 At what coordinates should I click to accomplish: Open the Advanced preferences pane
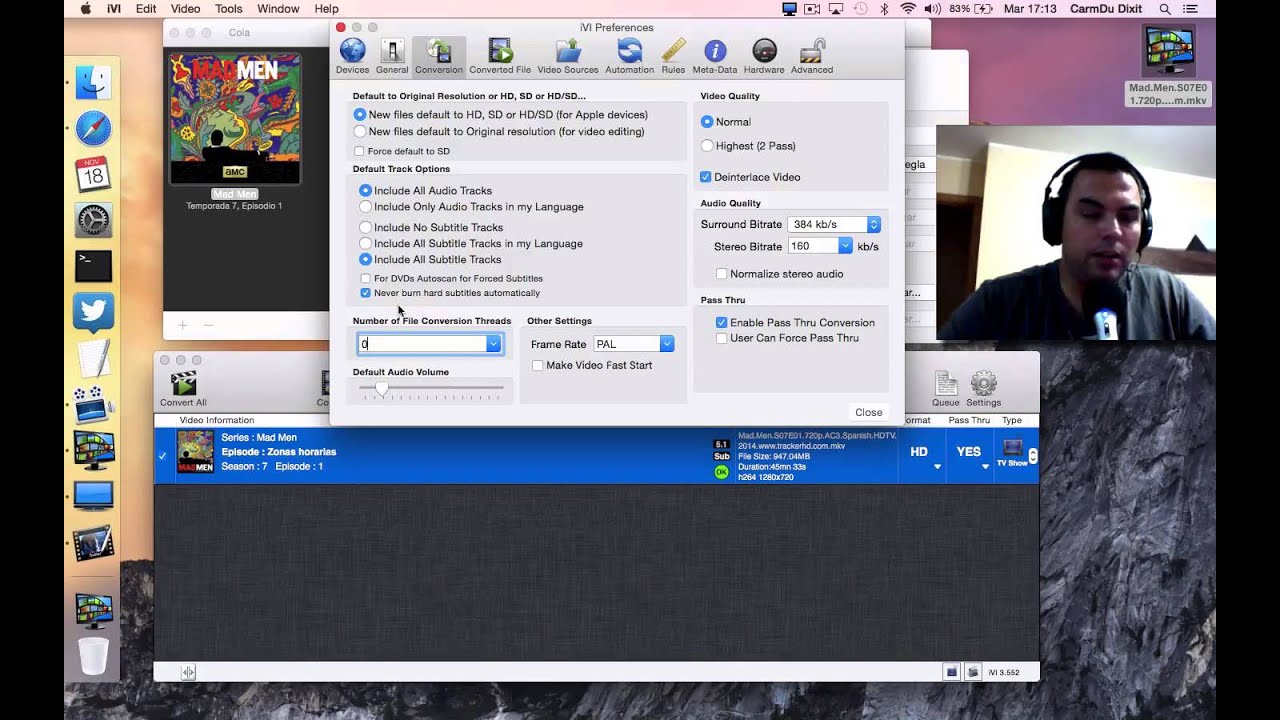point(812,56)
